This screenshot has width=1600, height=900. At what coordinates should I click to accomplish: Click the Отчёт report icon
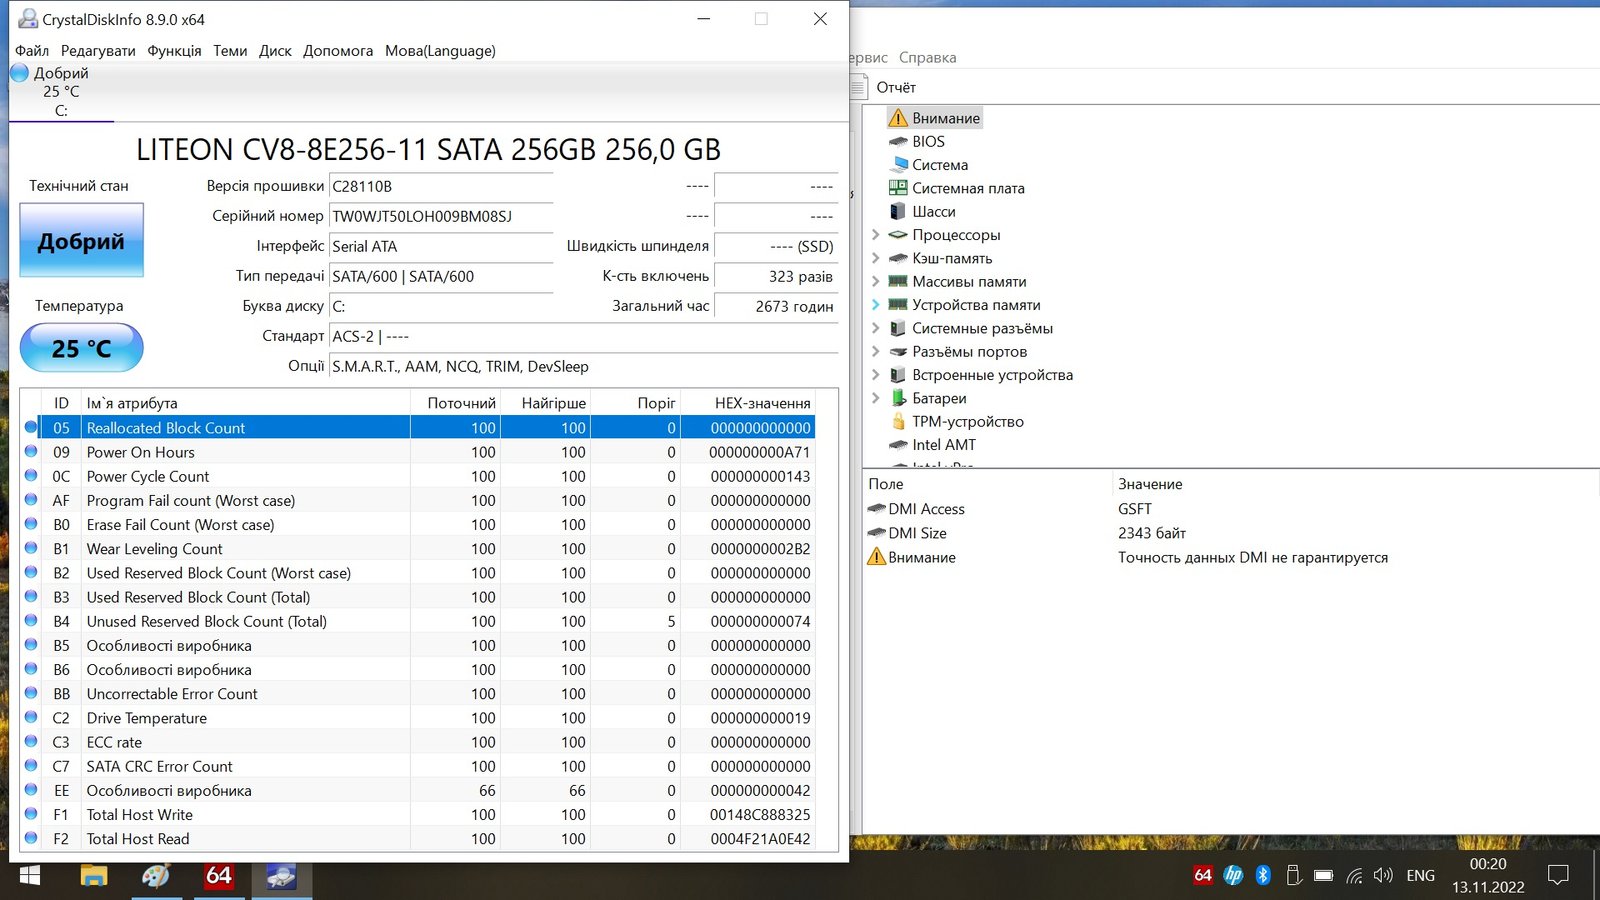(x=860, y=88)
